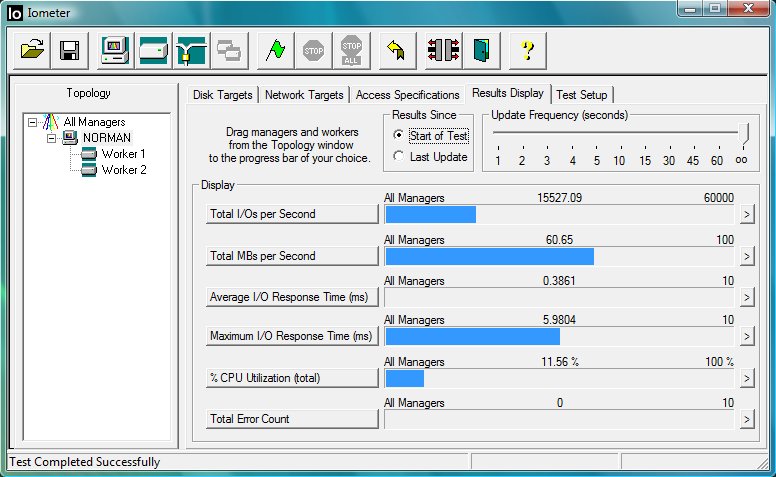Click the Test Completed Successfully status text
776x477 pixels.
85,462
